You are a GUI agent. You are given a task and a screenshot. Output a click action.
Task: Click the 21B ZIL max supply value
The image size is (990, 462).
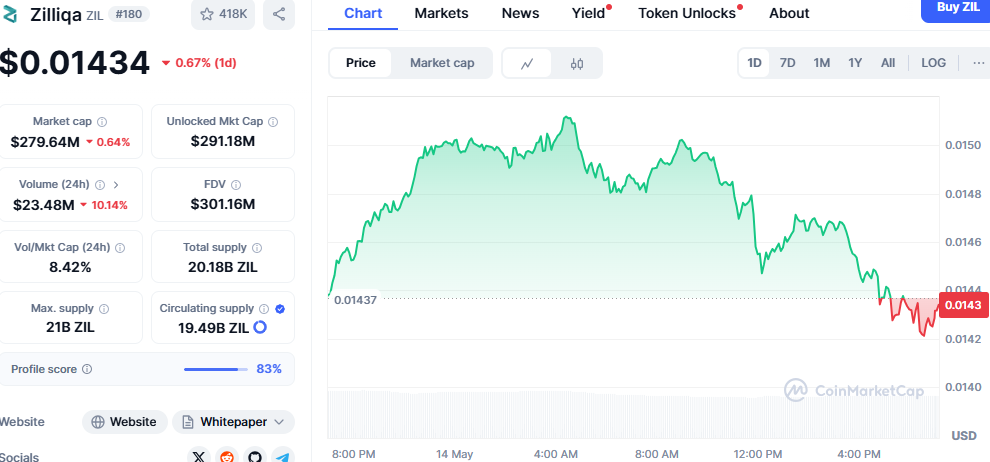click(70, 327)
